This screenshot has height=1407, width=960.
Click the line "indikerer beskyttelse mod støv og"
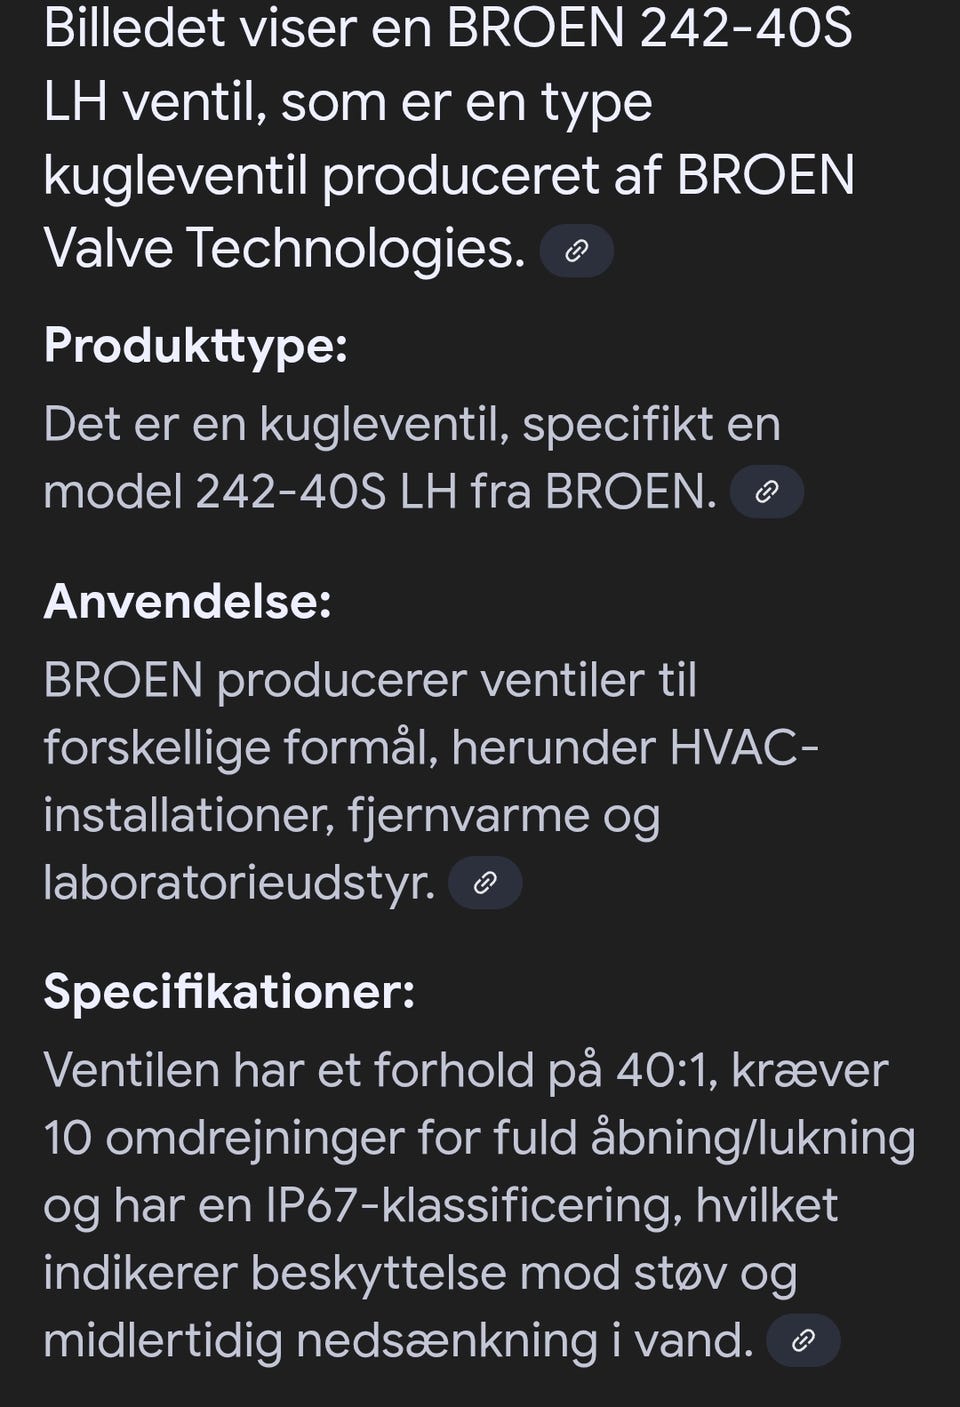coord(420,1274)
